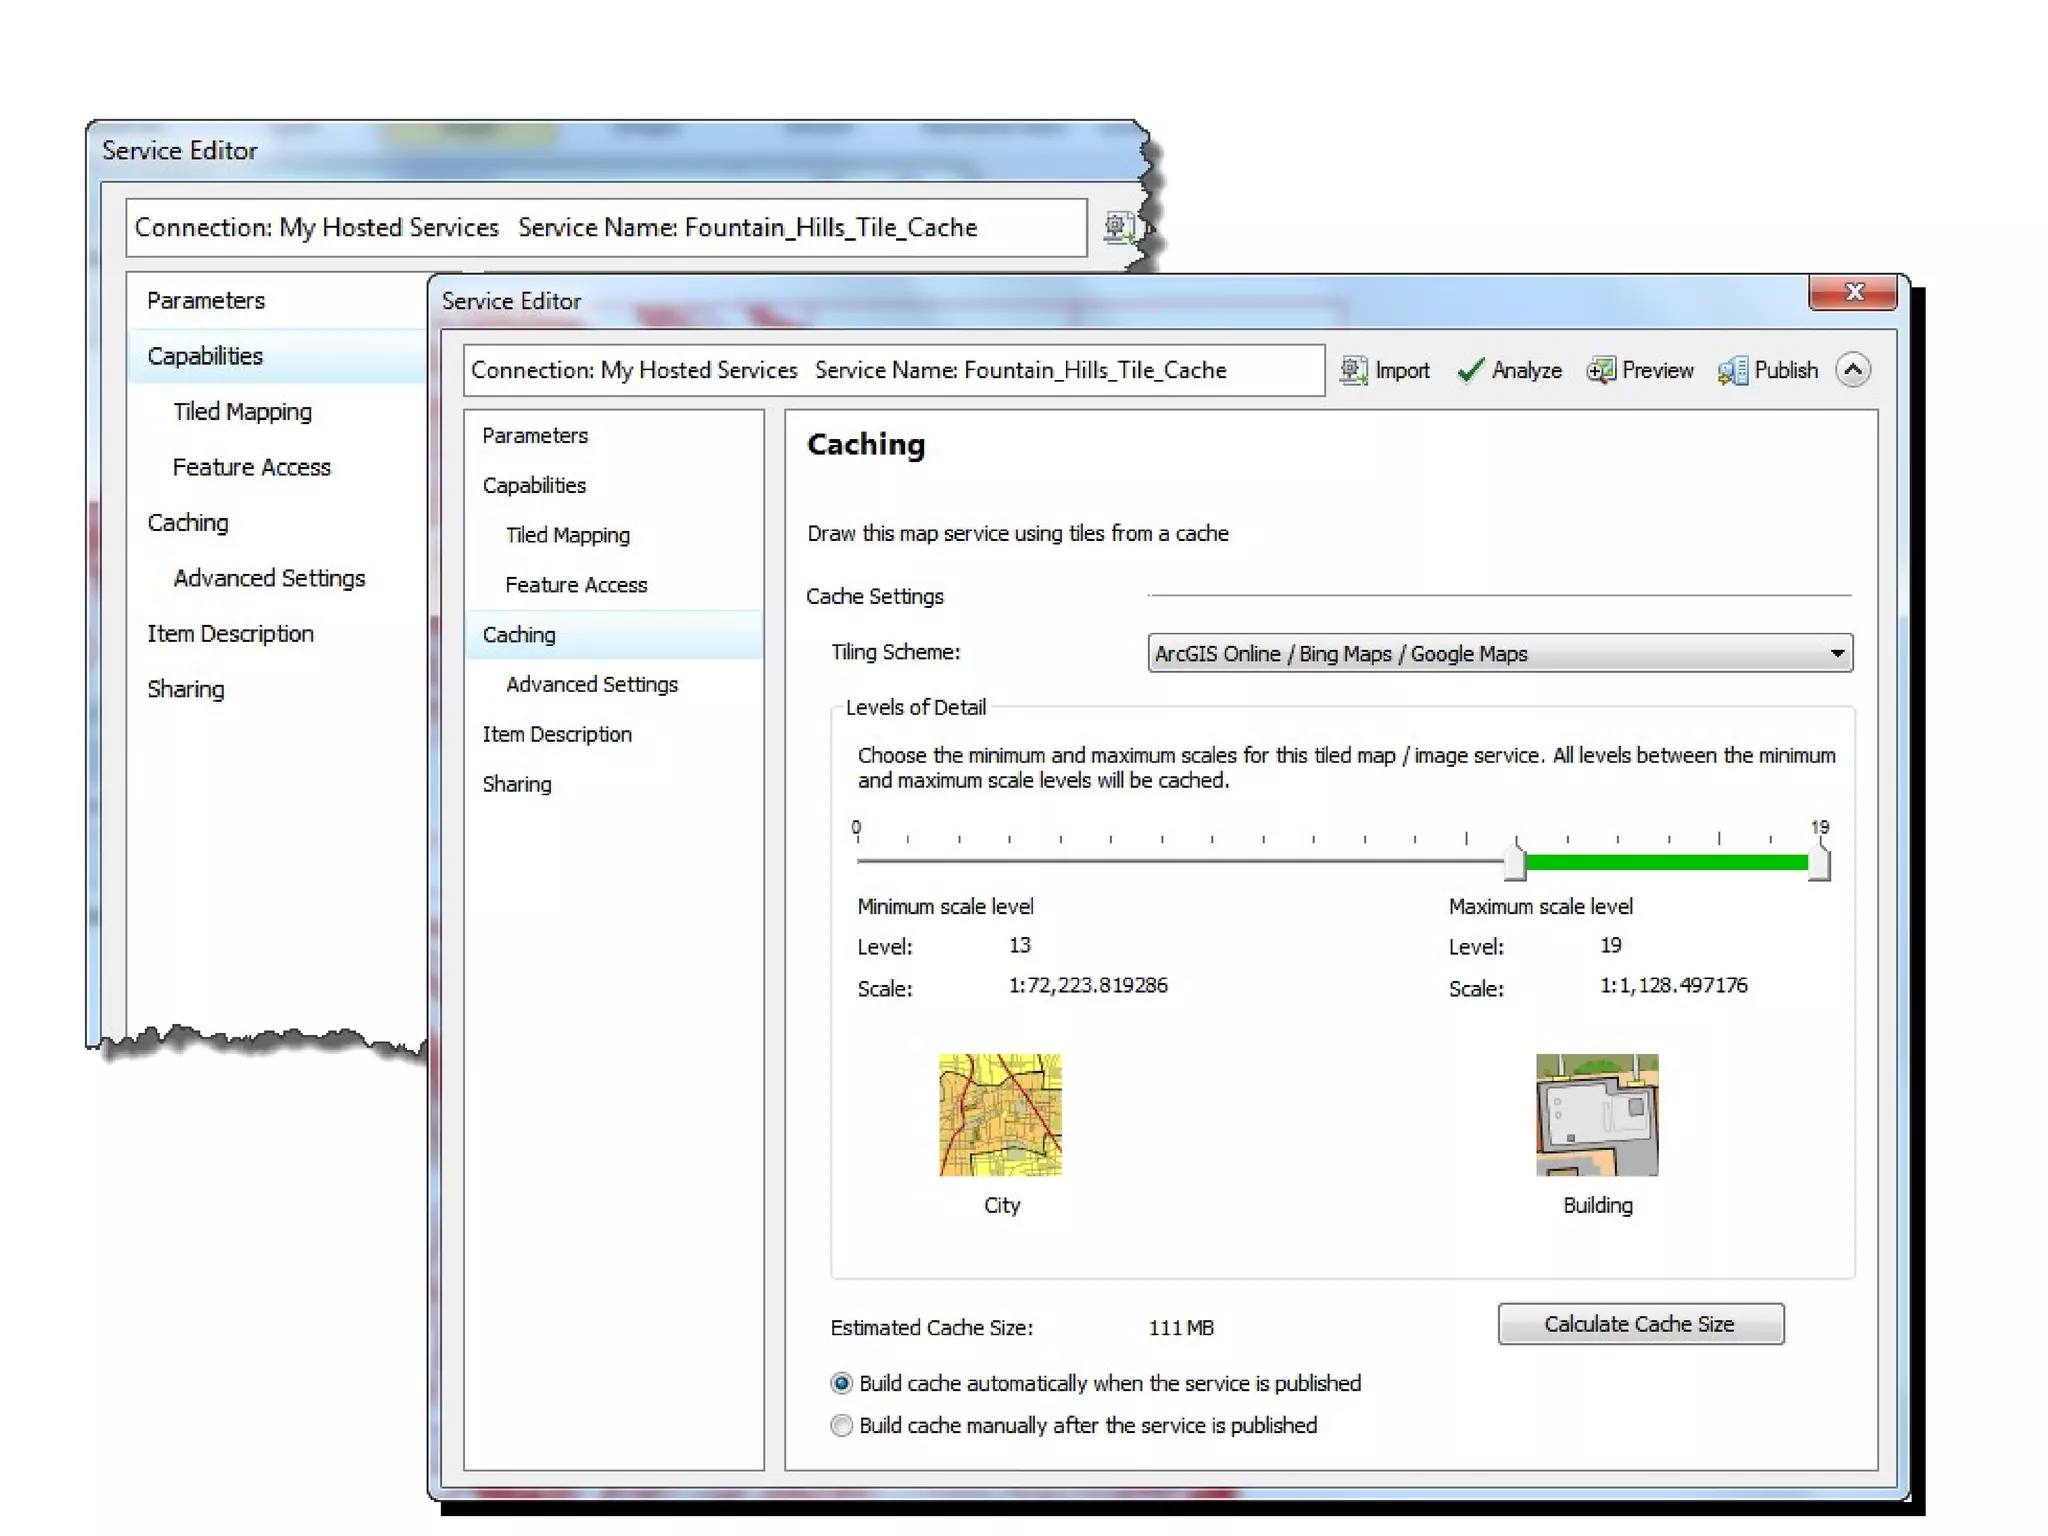Click the Tiling Scheme dropdown arrow
Screen dimensions: 2048x1536
[x=1836, y=653]
